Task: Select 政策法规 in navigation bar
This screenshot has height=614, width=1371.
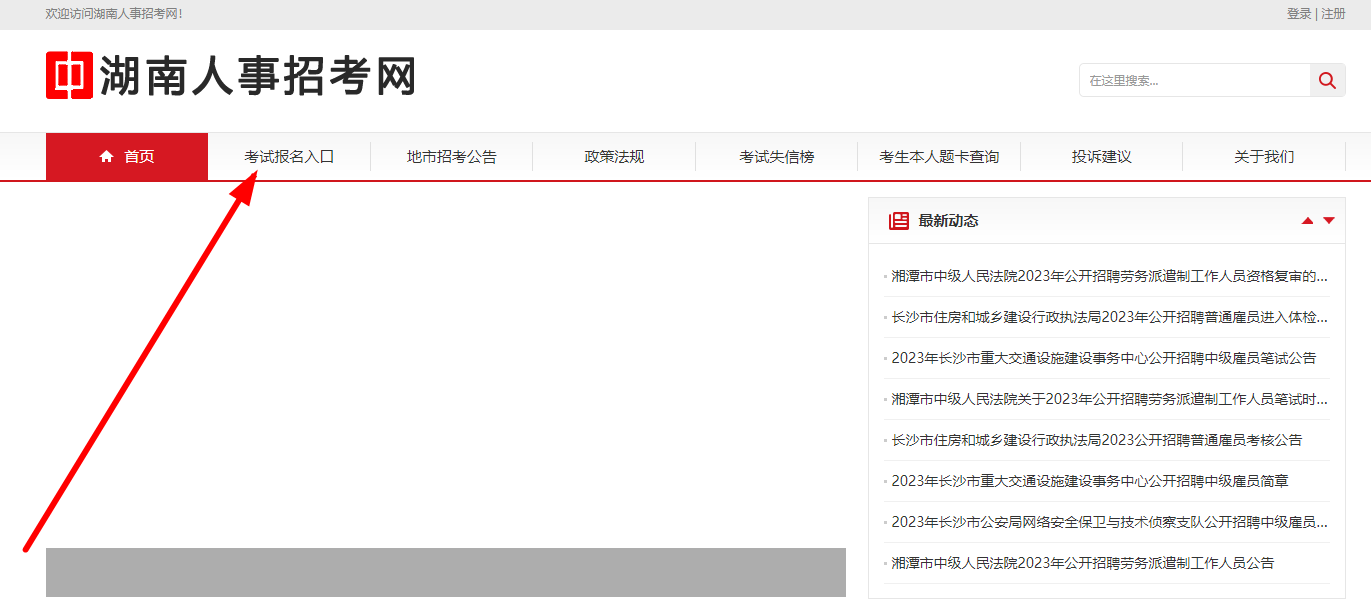Action: [614, 157]
